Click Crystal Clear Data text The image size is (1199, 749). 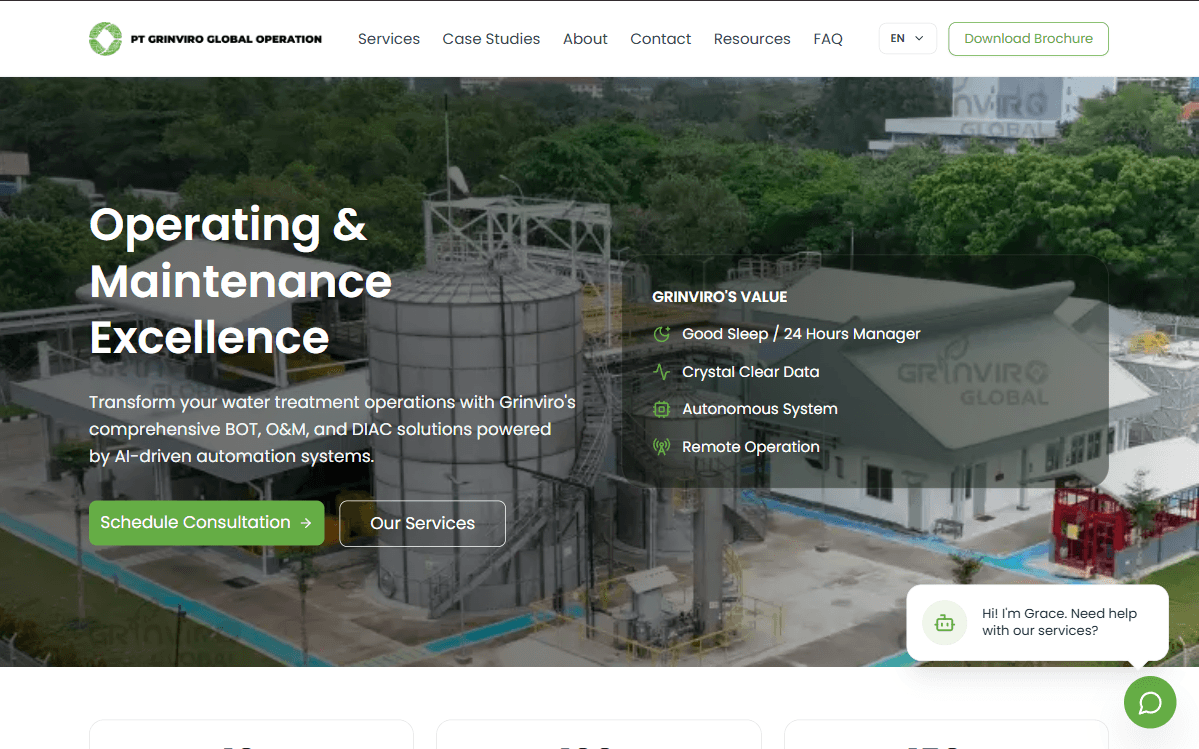750,372
